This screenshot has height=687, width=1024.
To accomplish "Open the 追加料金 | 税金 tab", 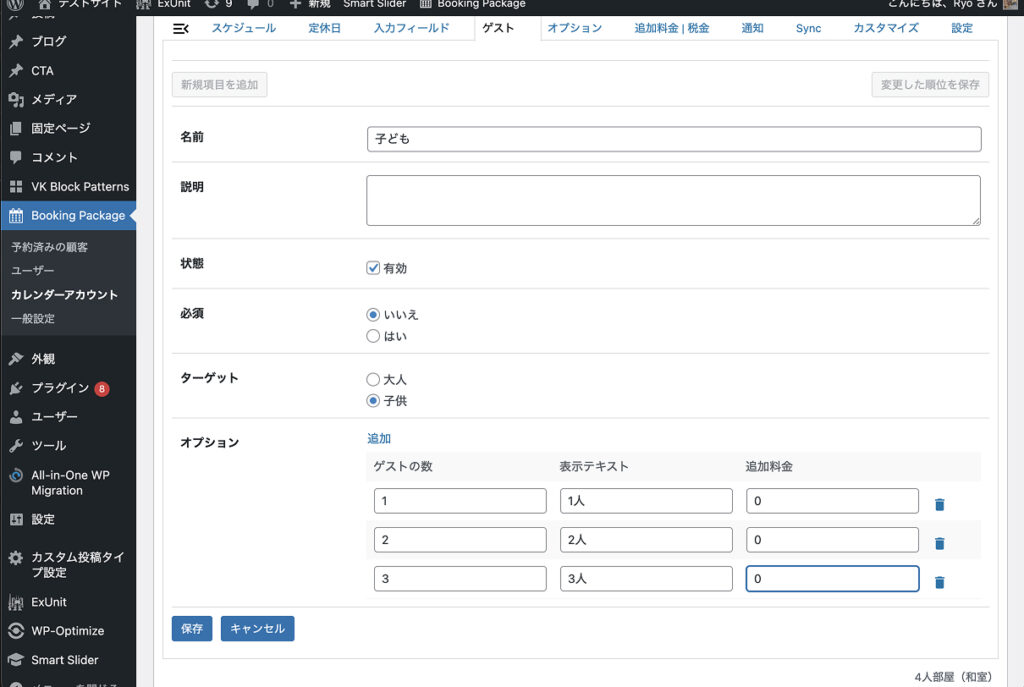I will 671,28.
